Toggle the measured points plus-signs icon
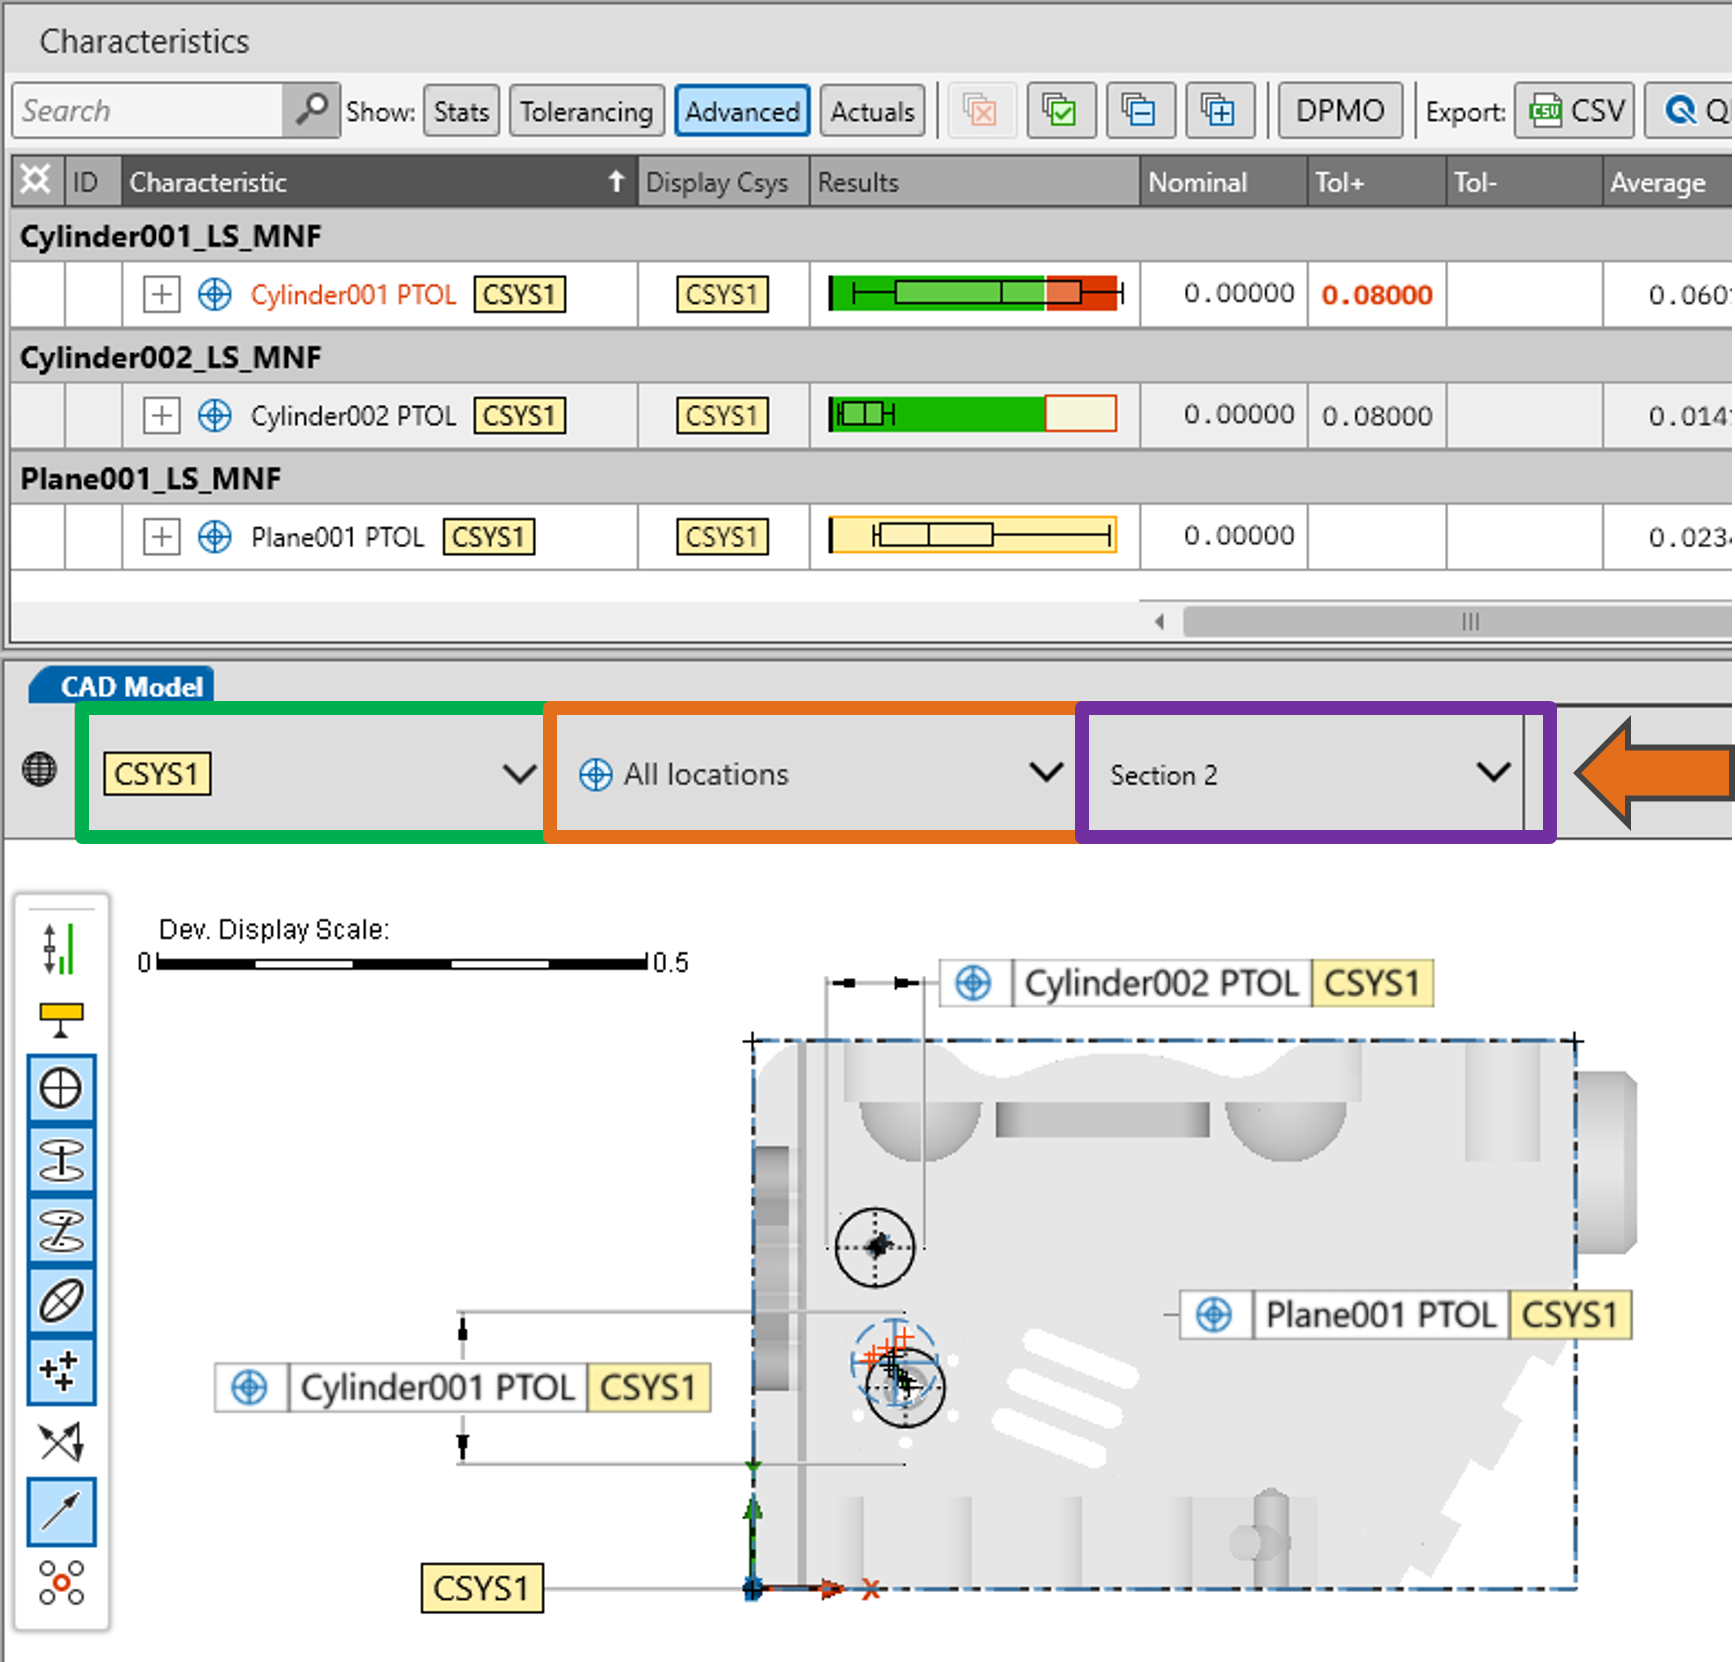Screen dimensions: 1735x1662 (x=61, y=1370)
